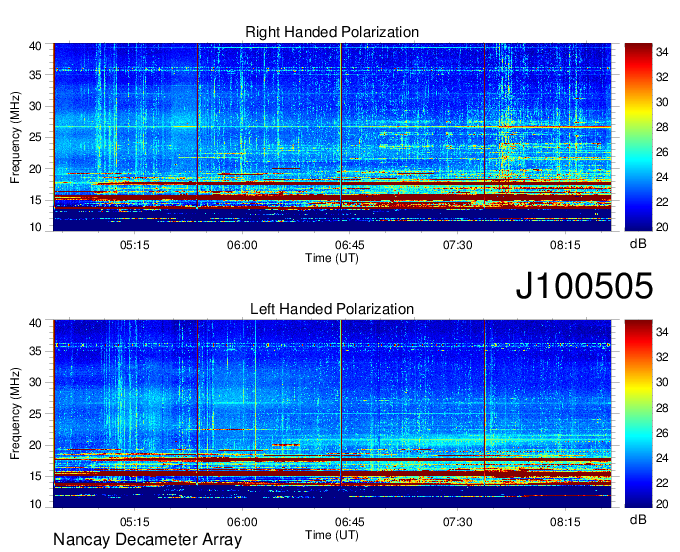Image resolution: width=680 pixels, height=552 pixels.
Task: Click the "15" frequency tick on Left Handed plot
Action: pyautogui.click(x=35, y=477)
